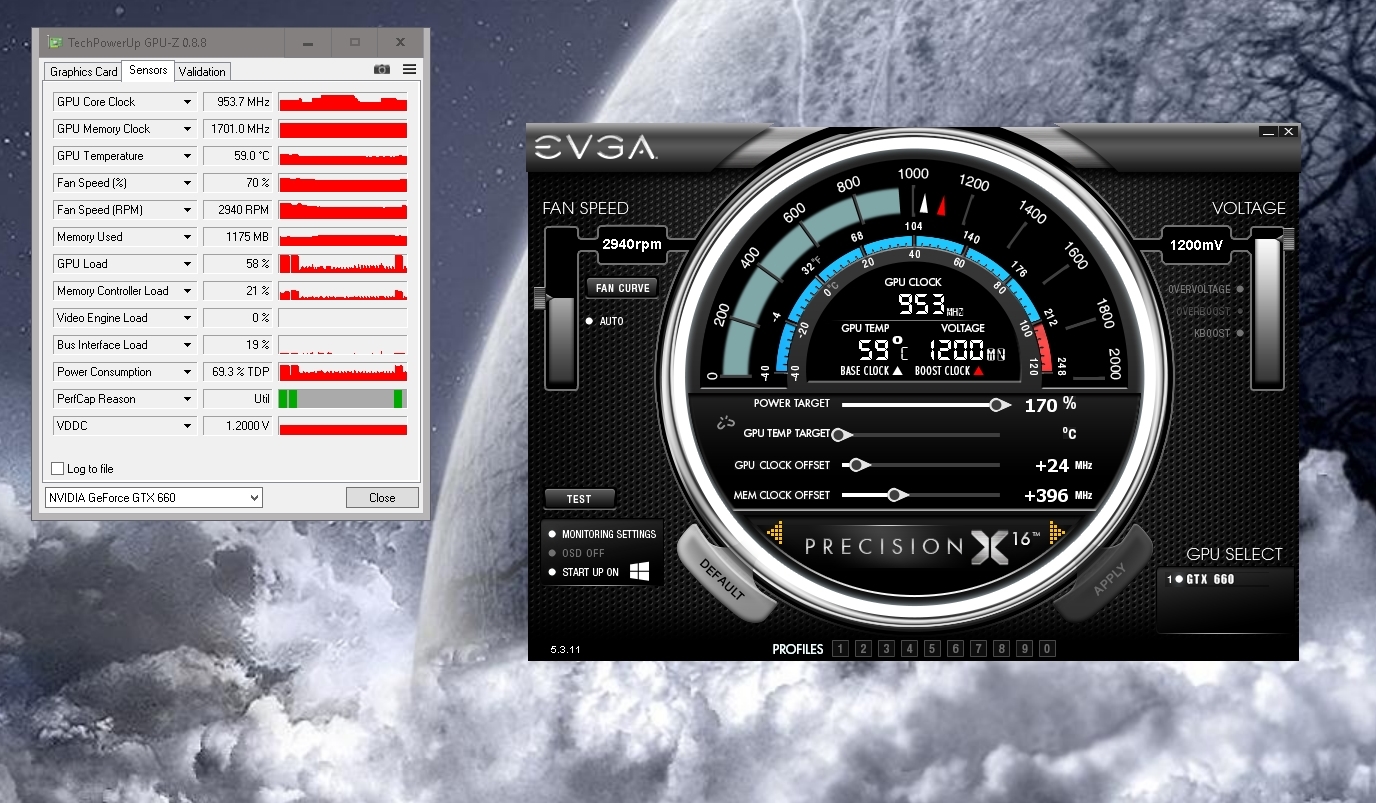Screen dimensions: 1376x803
Task: Click the 953.7 MHz core clock value
Action: [237, 102]
